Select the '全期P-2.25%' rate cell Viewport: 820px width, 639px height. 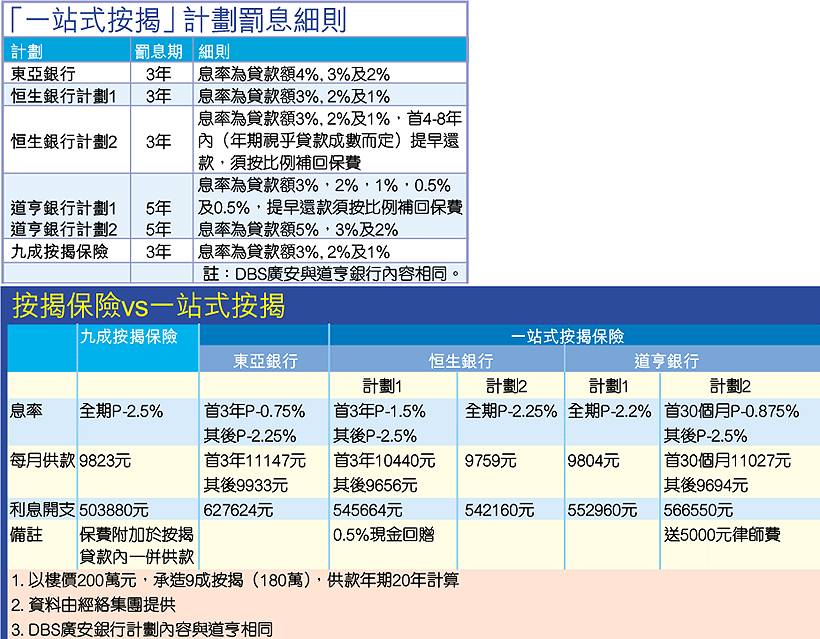[511, 411]
